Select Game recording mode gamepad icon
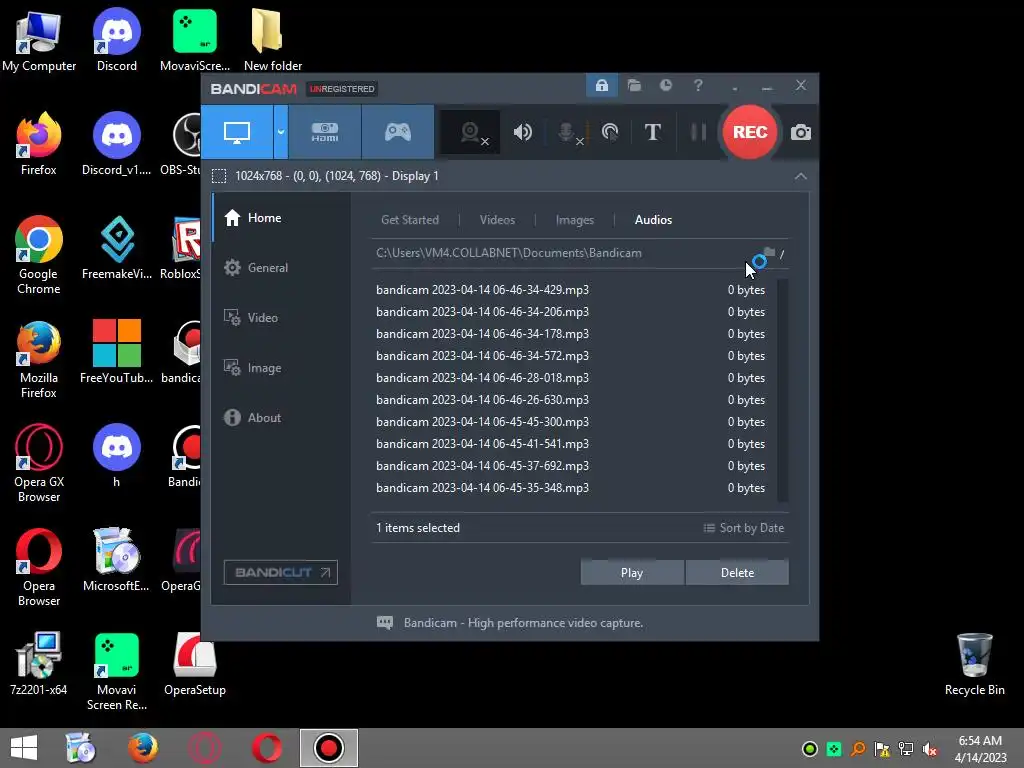This screenshot has width=1024, height=768. click(398, 132)
